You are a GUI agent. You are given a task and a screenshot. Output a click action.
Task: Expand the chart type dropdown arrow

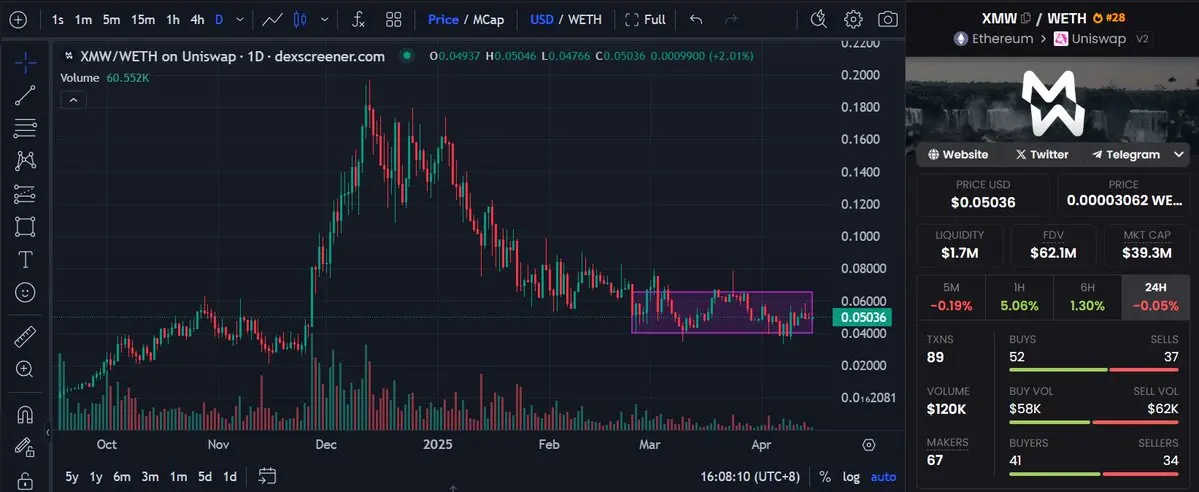click(x=325, y=20)
